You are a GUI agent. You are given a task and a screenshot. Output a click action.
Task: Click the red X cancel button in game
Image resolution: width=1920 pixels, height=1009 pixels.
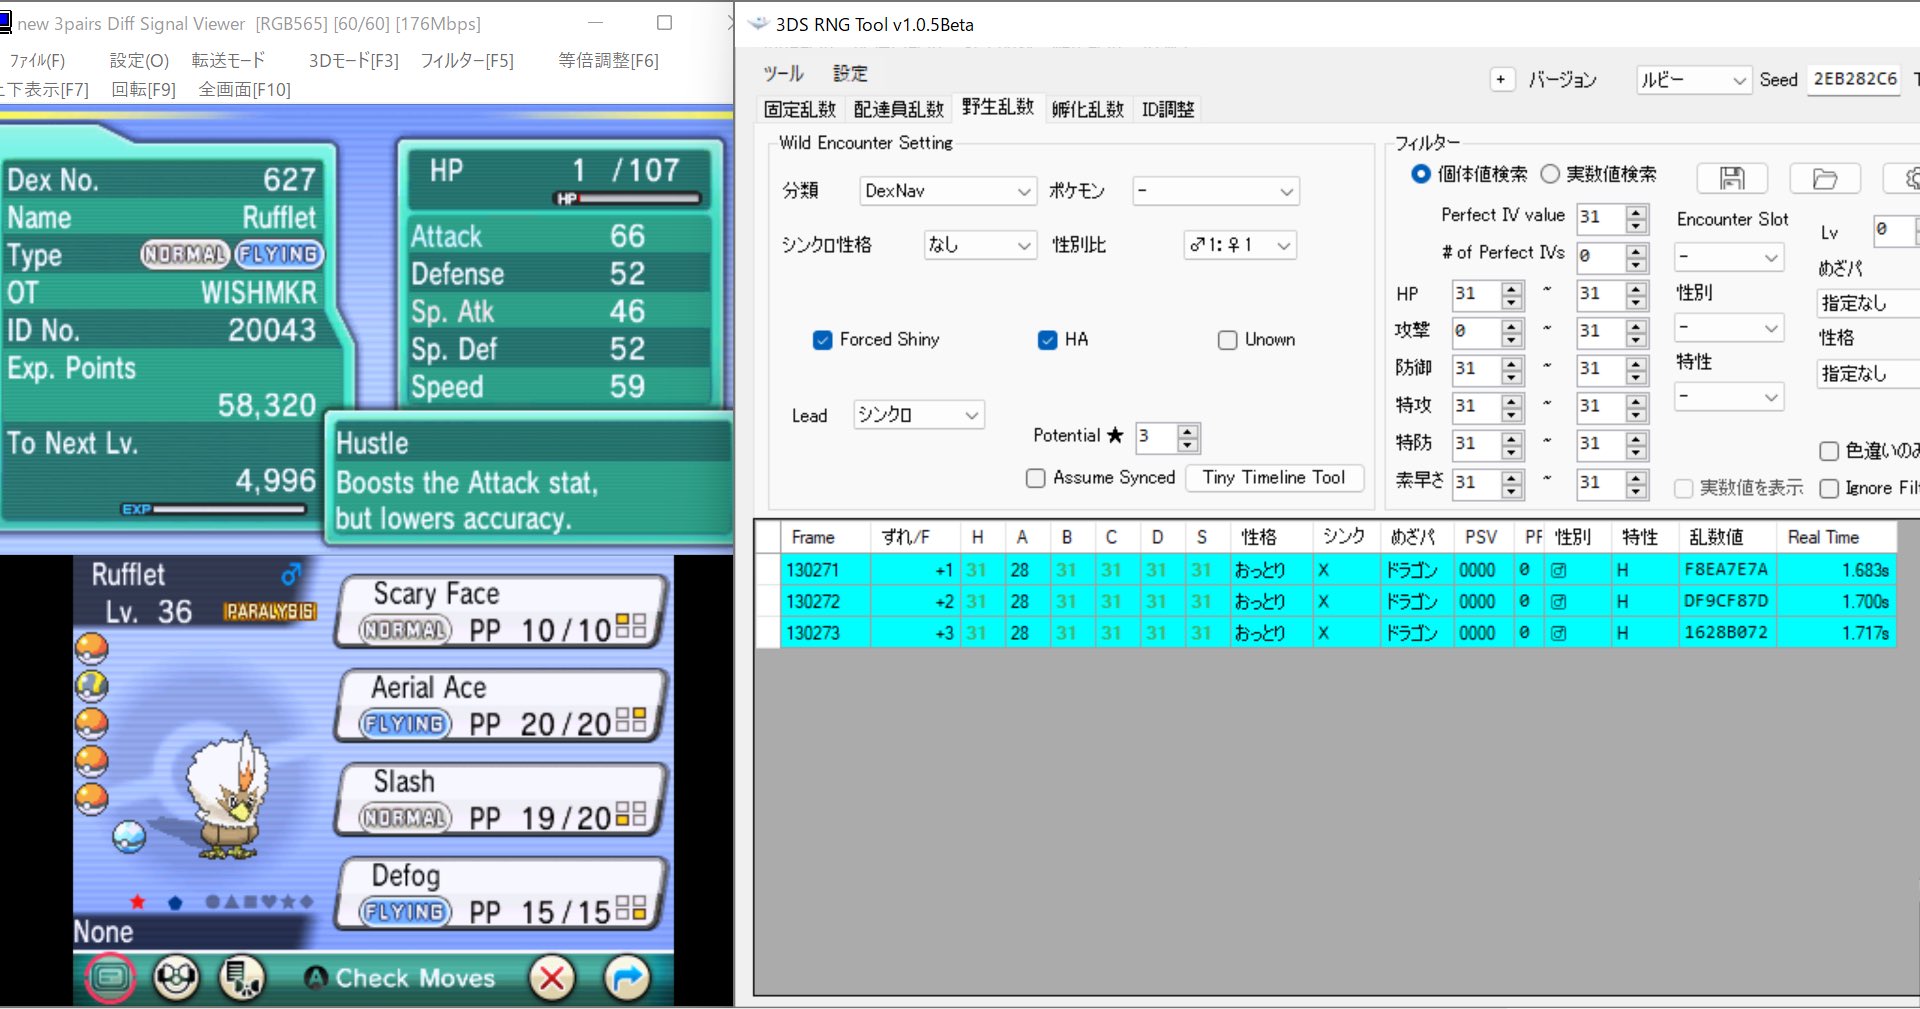[552, 978]
